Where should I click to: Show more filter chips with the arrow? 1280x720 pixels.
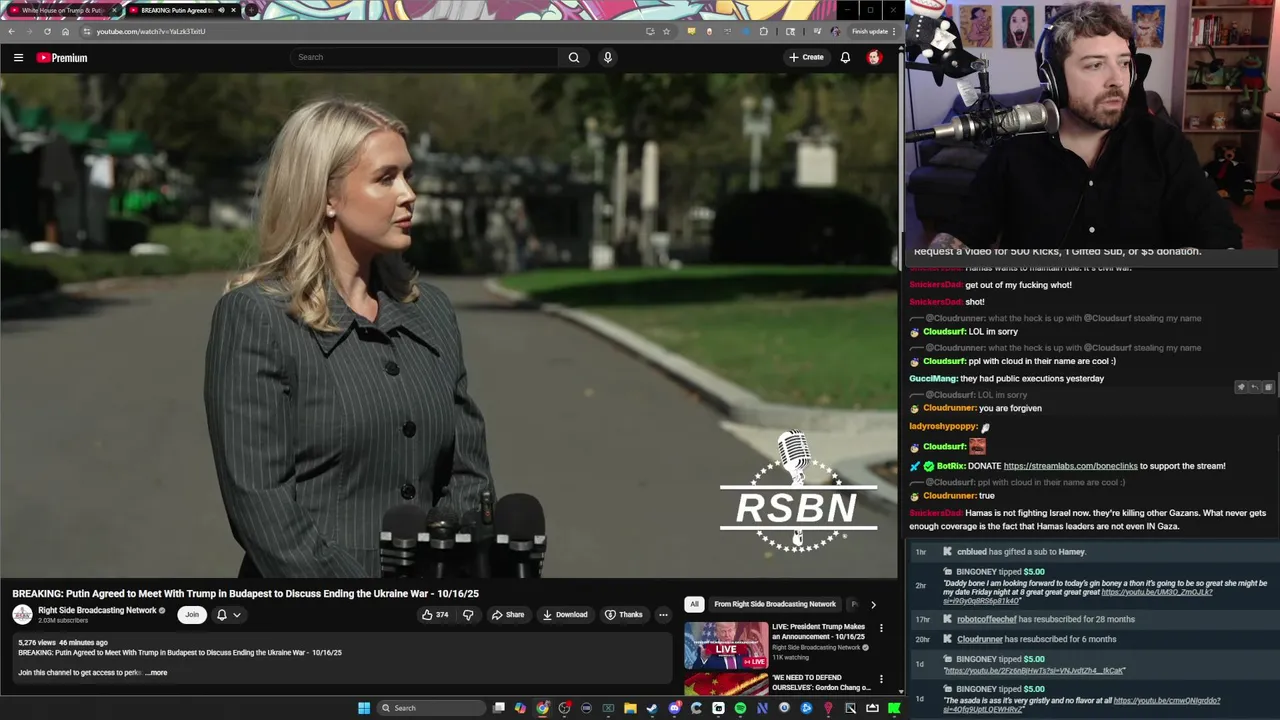point(873,604)
